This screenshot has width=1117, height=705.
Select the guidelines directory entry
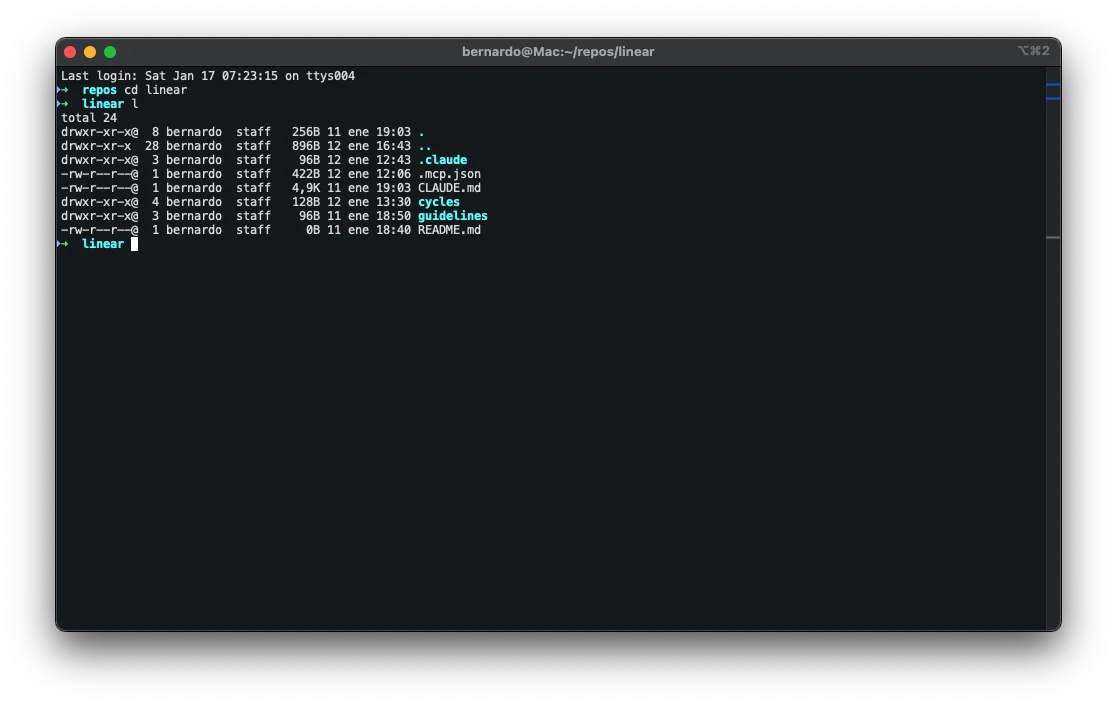(452, 216)
